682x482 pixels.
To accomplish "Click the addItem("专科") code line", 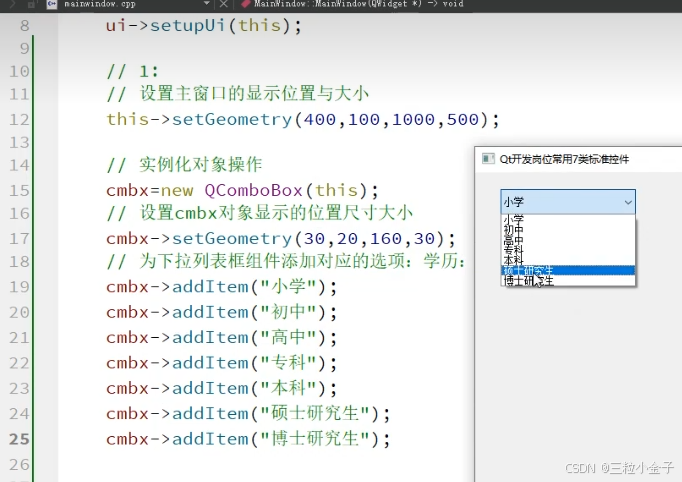I will coord(221,363).
